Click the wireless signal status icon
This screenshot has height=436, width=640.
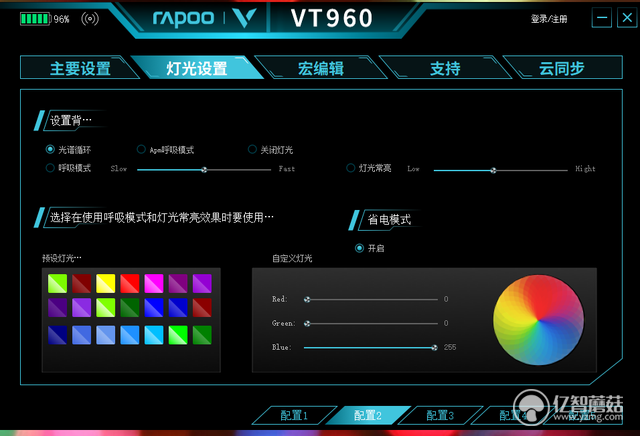point(90,19)
